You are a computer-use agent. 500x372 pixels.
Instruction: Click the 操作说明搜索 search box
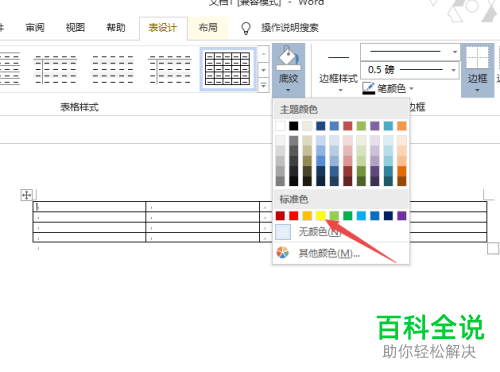pos(290,28)
